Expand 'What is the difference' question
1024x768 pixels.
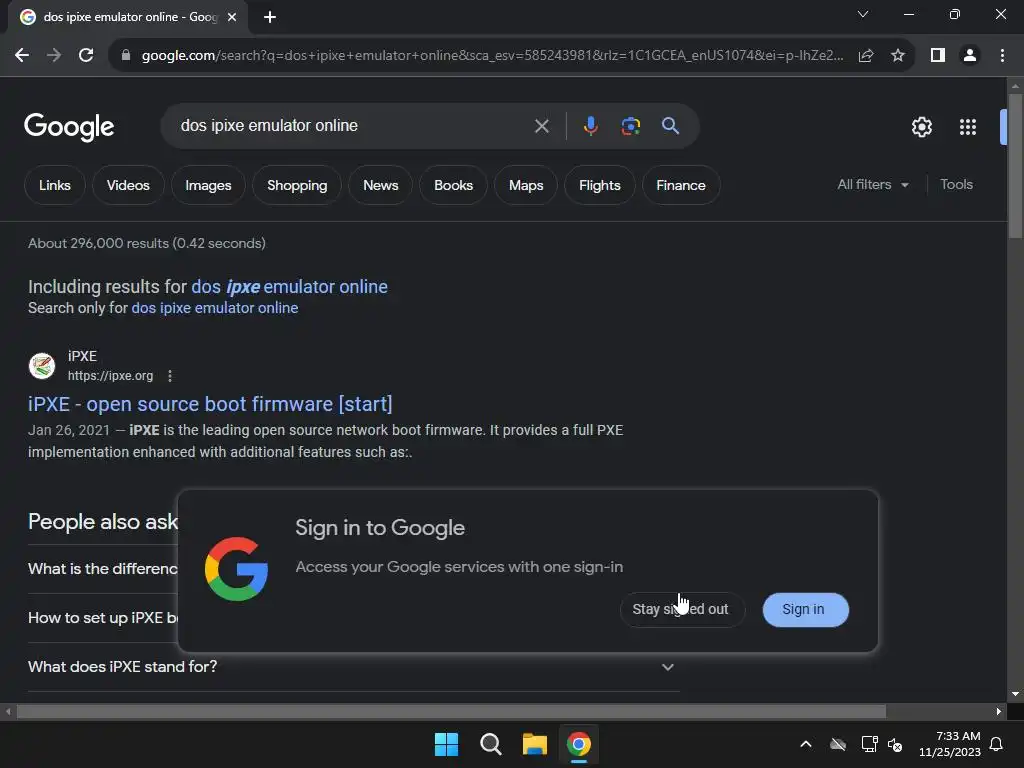pos(103,569)
